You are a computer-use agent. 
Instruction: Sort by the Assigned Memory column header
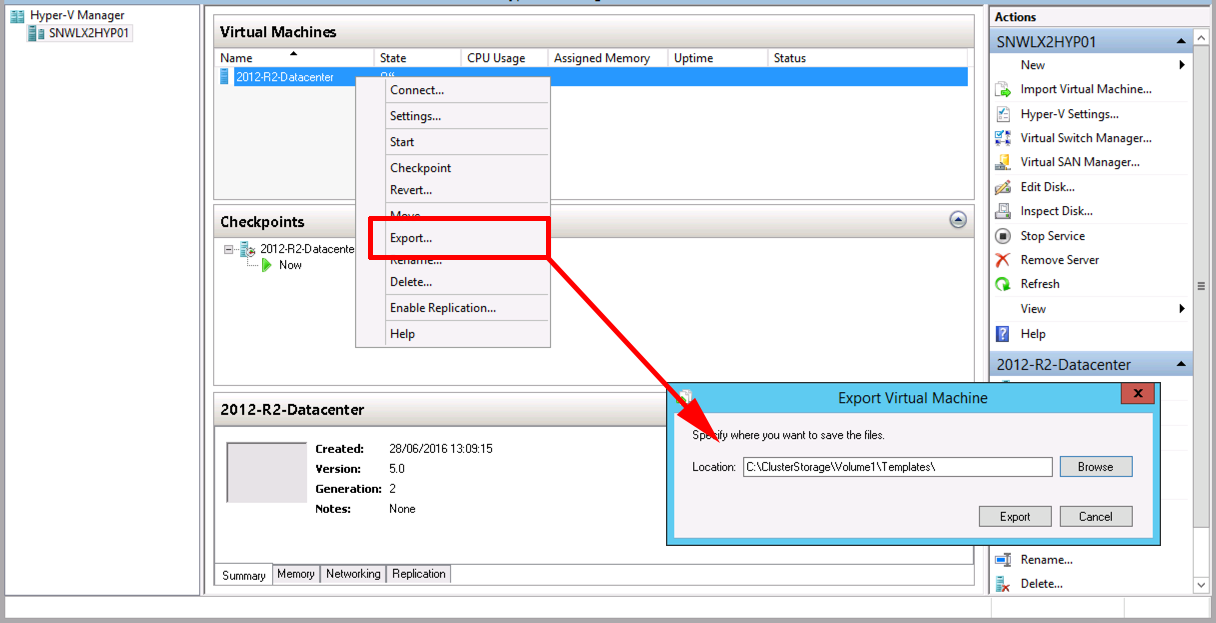point(609,58)
